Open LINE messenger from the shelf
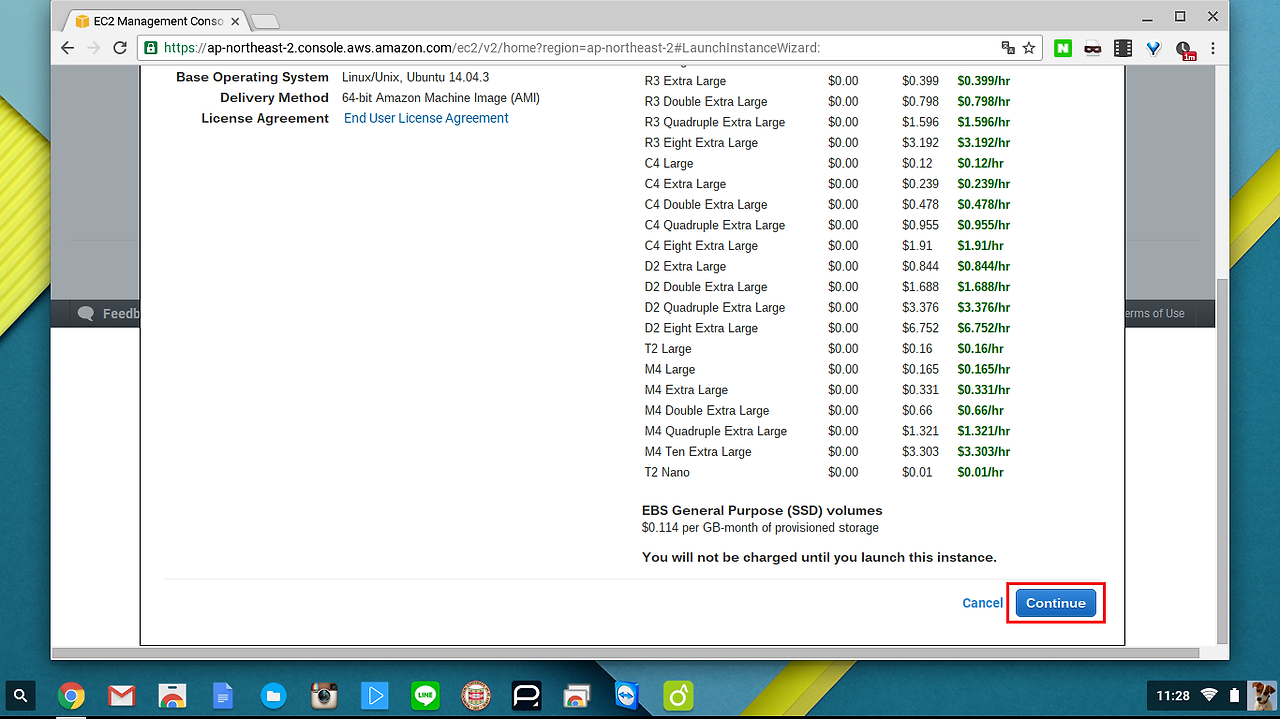The image size is (1280, 719). [425, 695]
